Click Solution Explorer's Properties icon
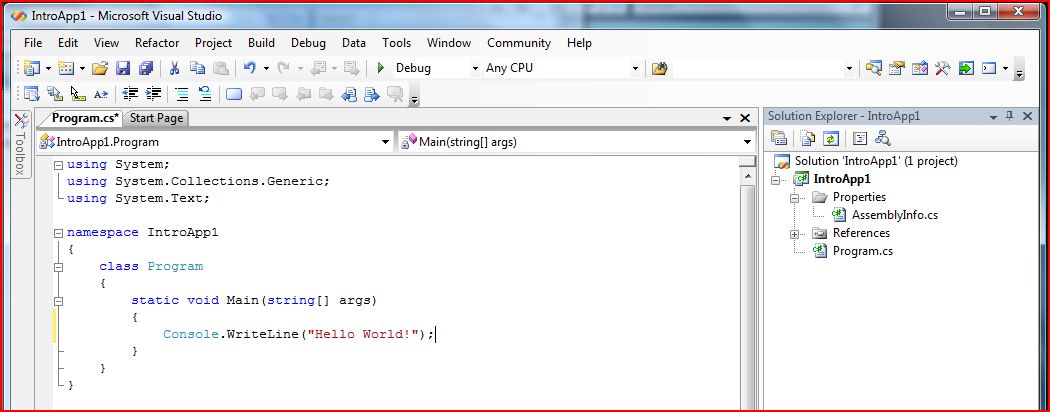The width and height of the screenshot is (1050, 412). [x=779, y=139]
